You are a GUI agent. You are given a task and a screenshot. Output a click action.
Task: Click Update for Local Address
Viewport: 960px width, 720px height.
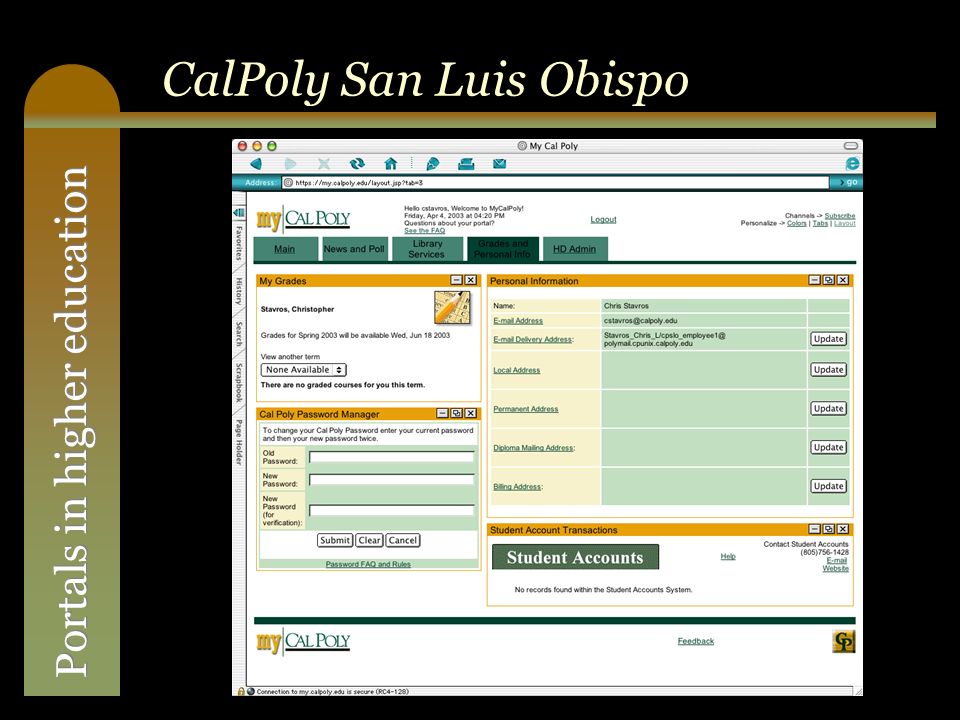[828, 370]
